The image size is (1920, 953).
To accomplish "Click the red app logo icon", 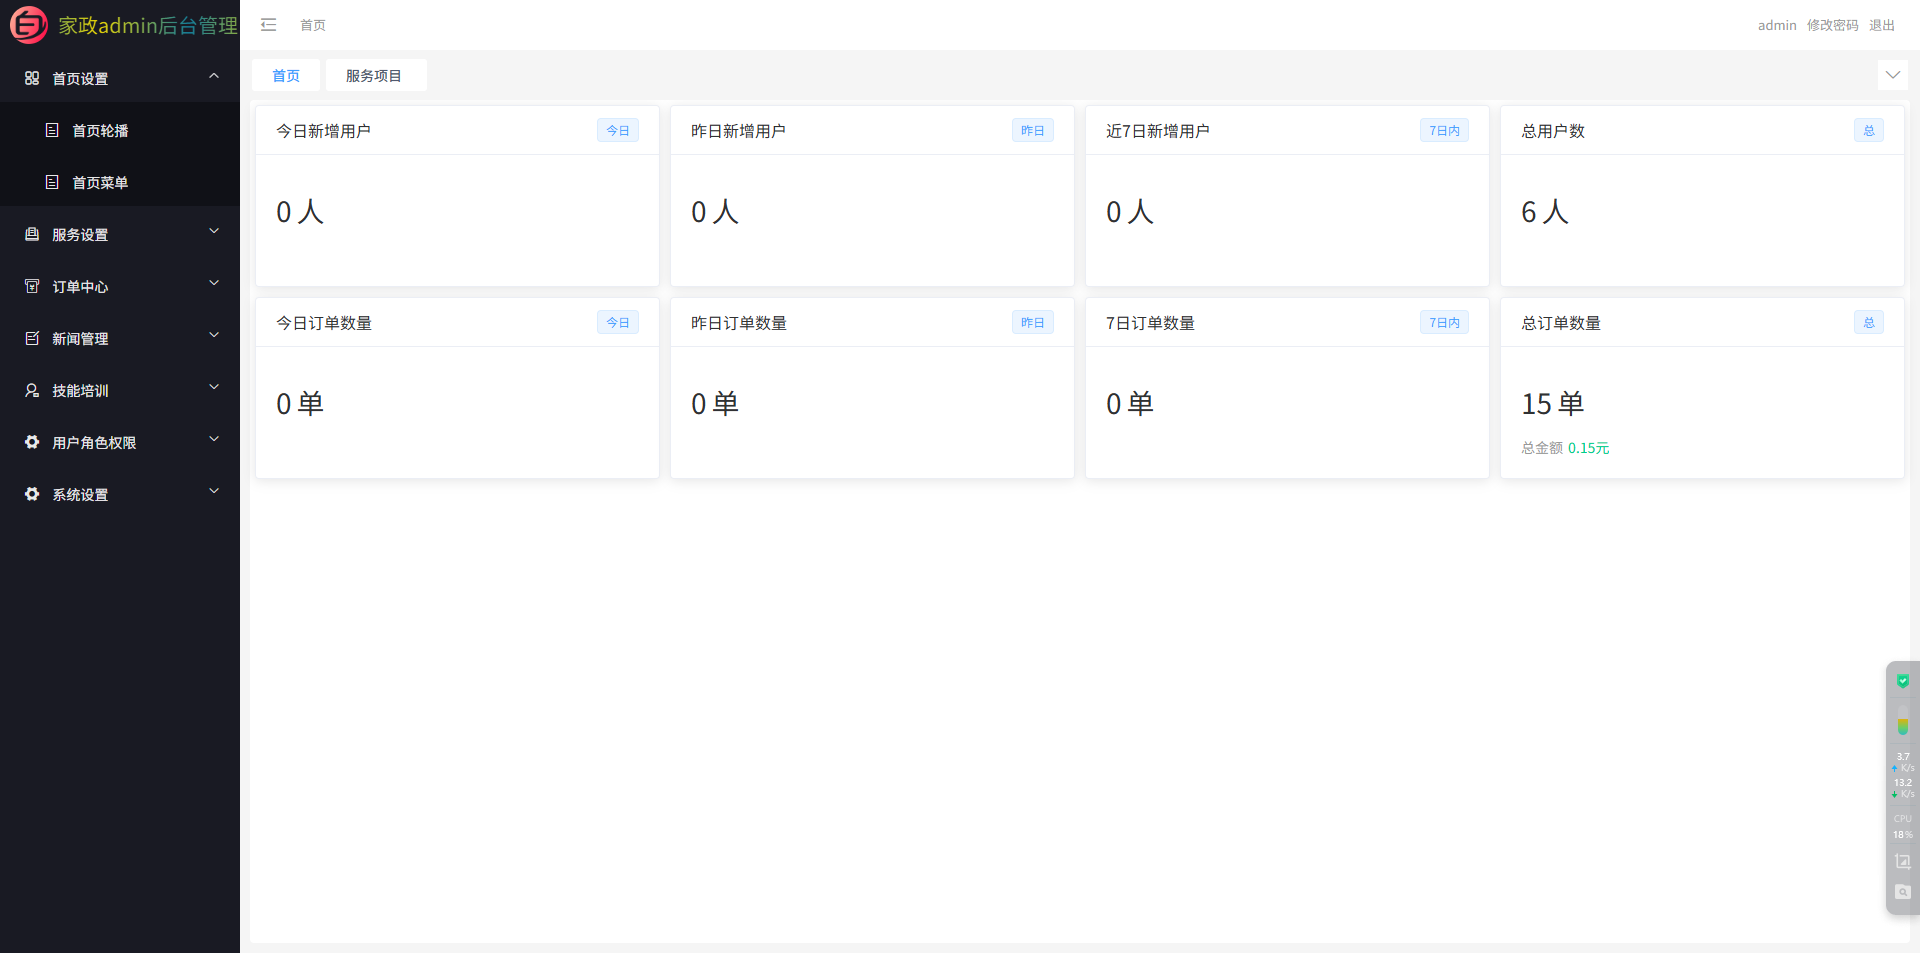I will tap(28, 25).
